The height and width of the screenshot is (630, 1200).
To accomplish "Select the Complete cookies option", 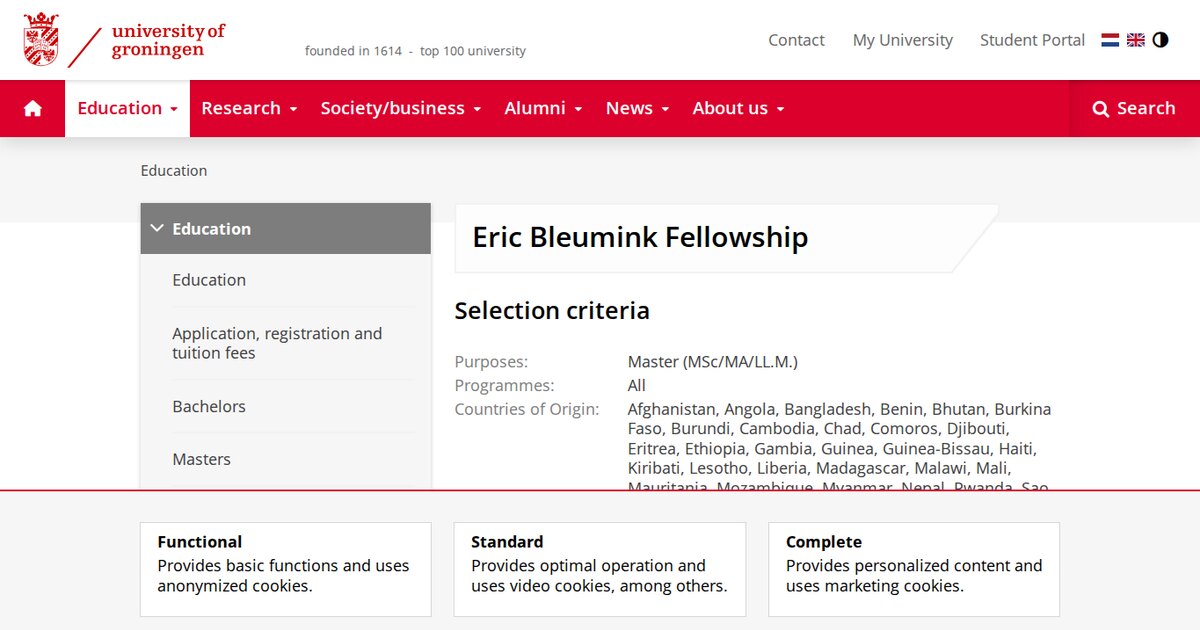I will pos(914,569).
